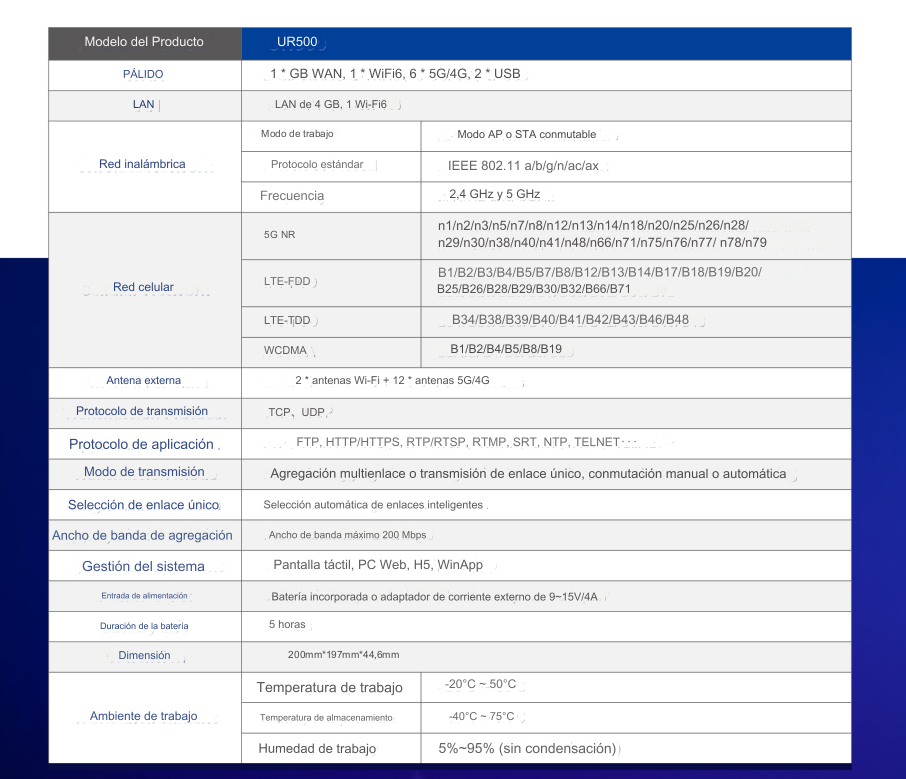Click the 'LTE-FDD' sub-label
This screenshot has width=906, height=779.
pyautogui.click(x=286, y=283)
